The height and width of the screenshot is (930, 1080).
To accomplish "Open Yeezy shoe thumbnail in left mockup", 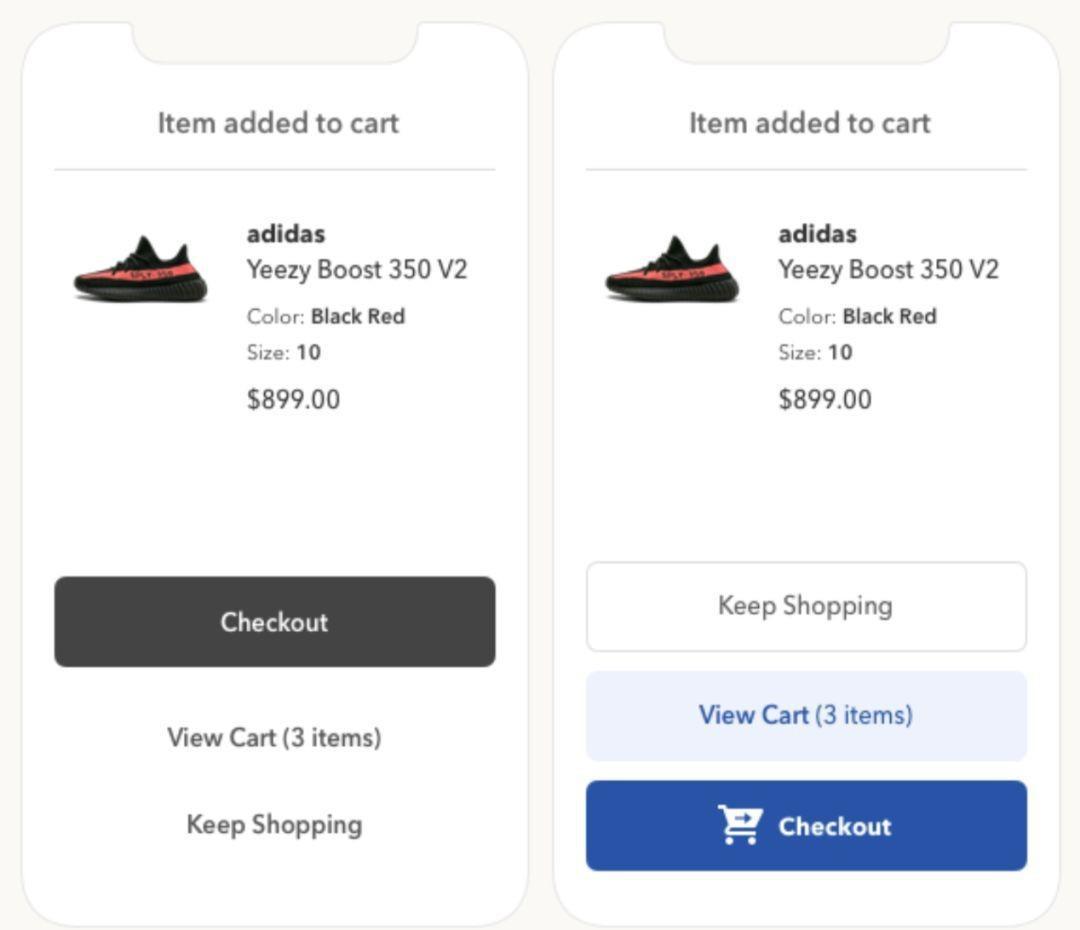I will pos(141,269).
